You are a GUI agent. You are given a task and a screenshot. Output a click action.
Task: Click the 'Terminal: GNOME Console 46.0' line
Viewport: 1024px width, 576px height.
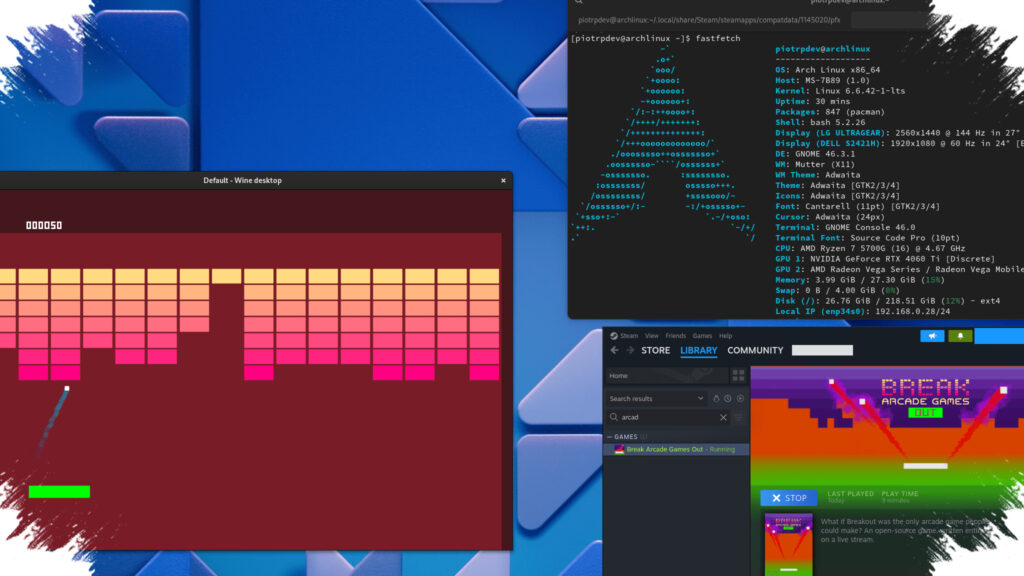(x=845, y=227)
